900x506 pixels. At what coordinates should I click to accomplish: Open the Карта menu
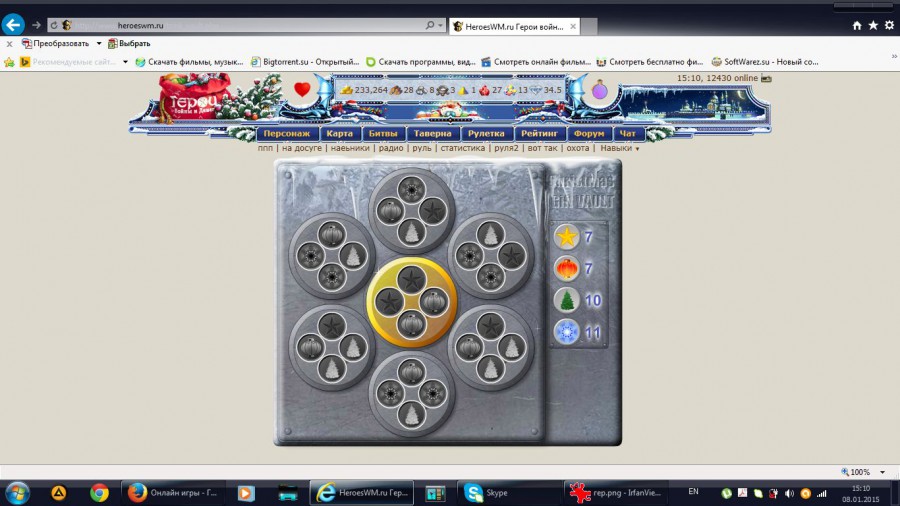(339, 133)
